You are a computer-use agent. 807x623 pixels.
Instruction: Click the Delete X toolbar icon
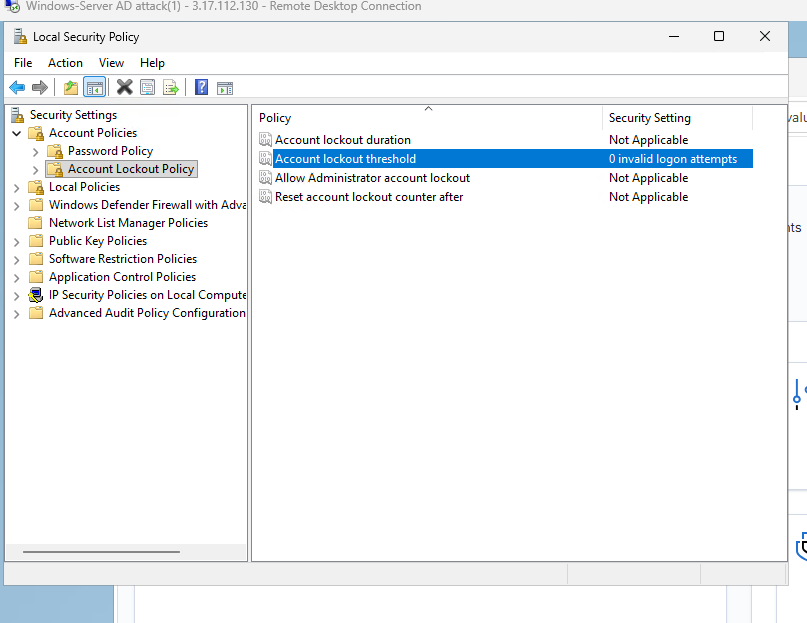(125, 88)
